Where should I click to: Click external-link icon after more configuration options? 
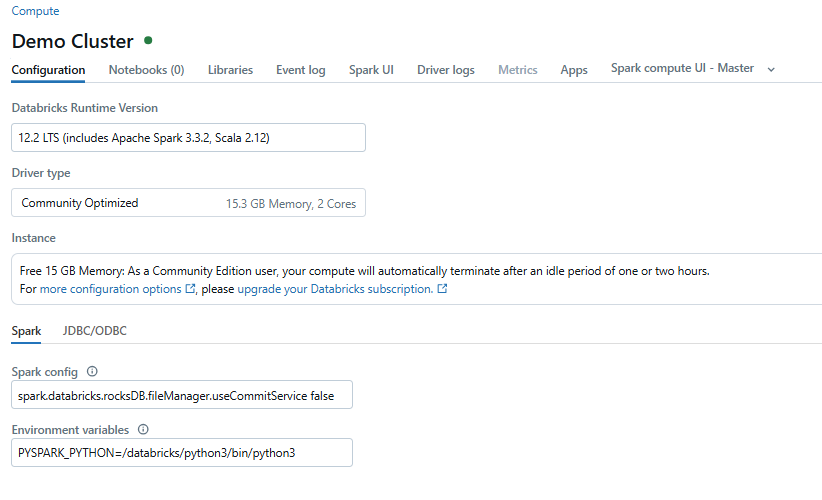[190, 288]
